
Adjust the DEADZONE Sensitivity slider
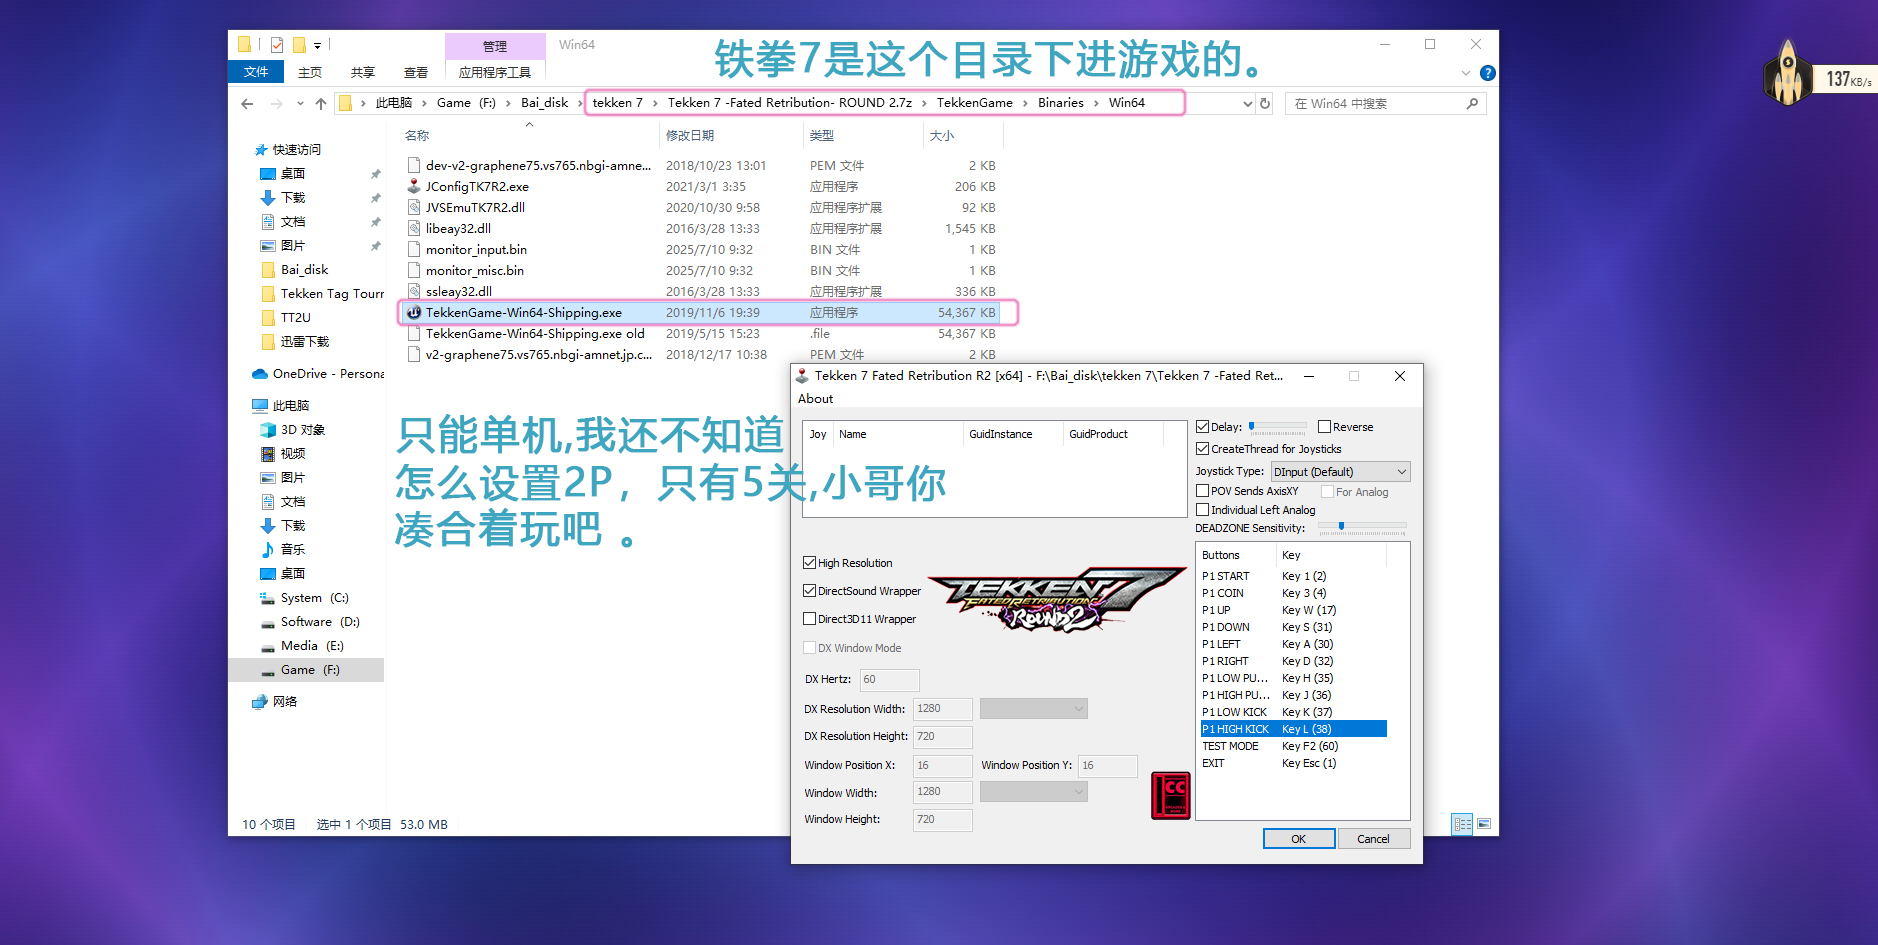point(1361,527)
